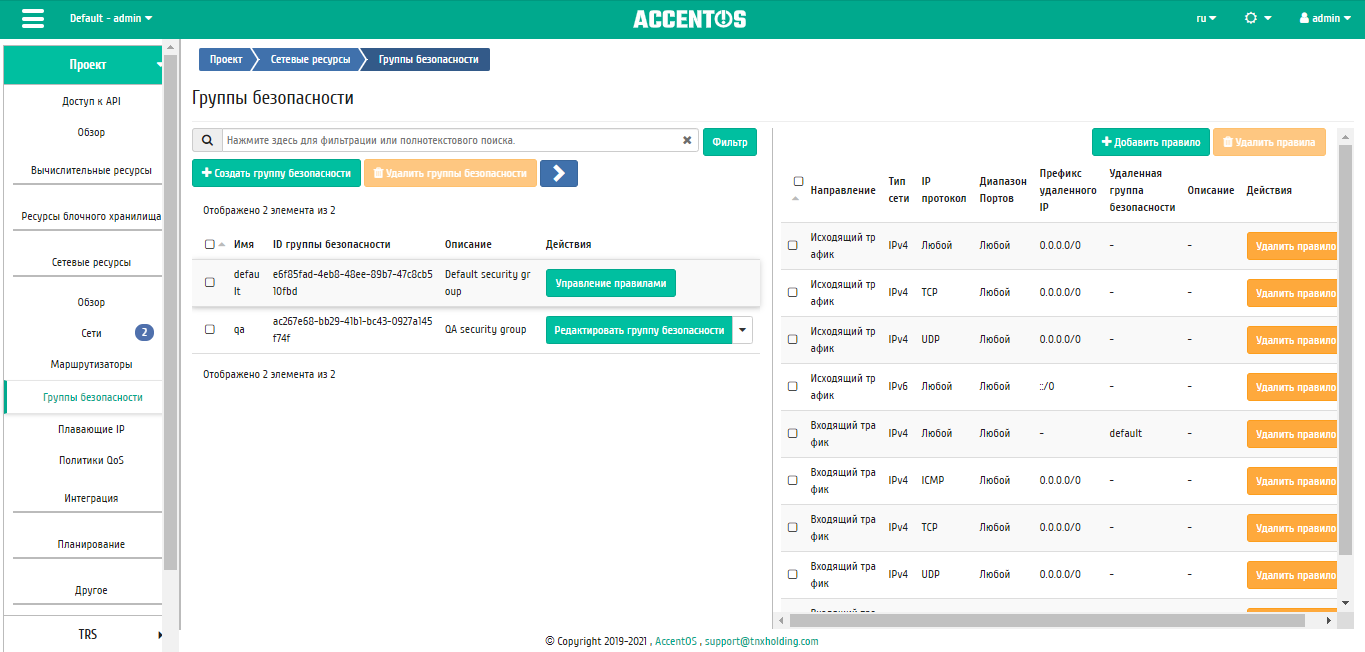Open the ru language dropdown
The height and width of the screenshot is (652, 1365).
point(1206,19)
